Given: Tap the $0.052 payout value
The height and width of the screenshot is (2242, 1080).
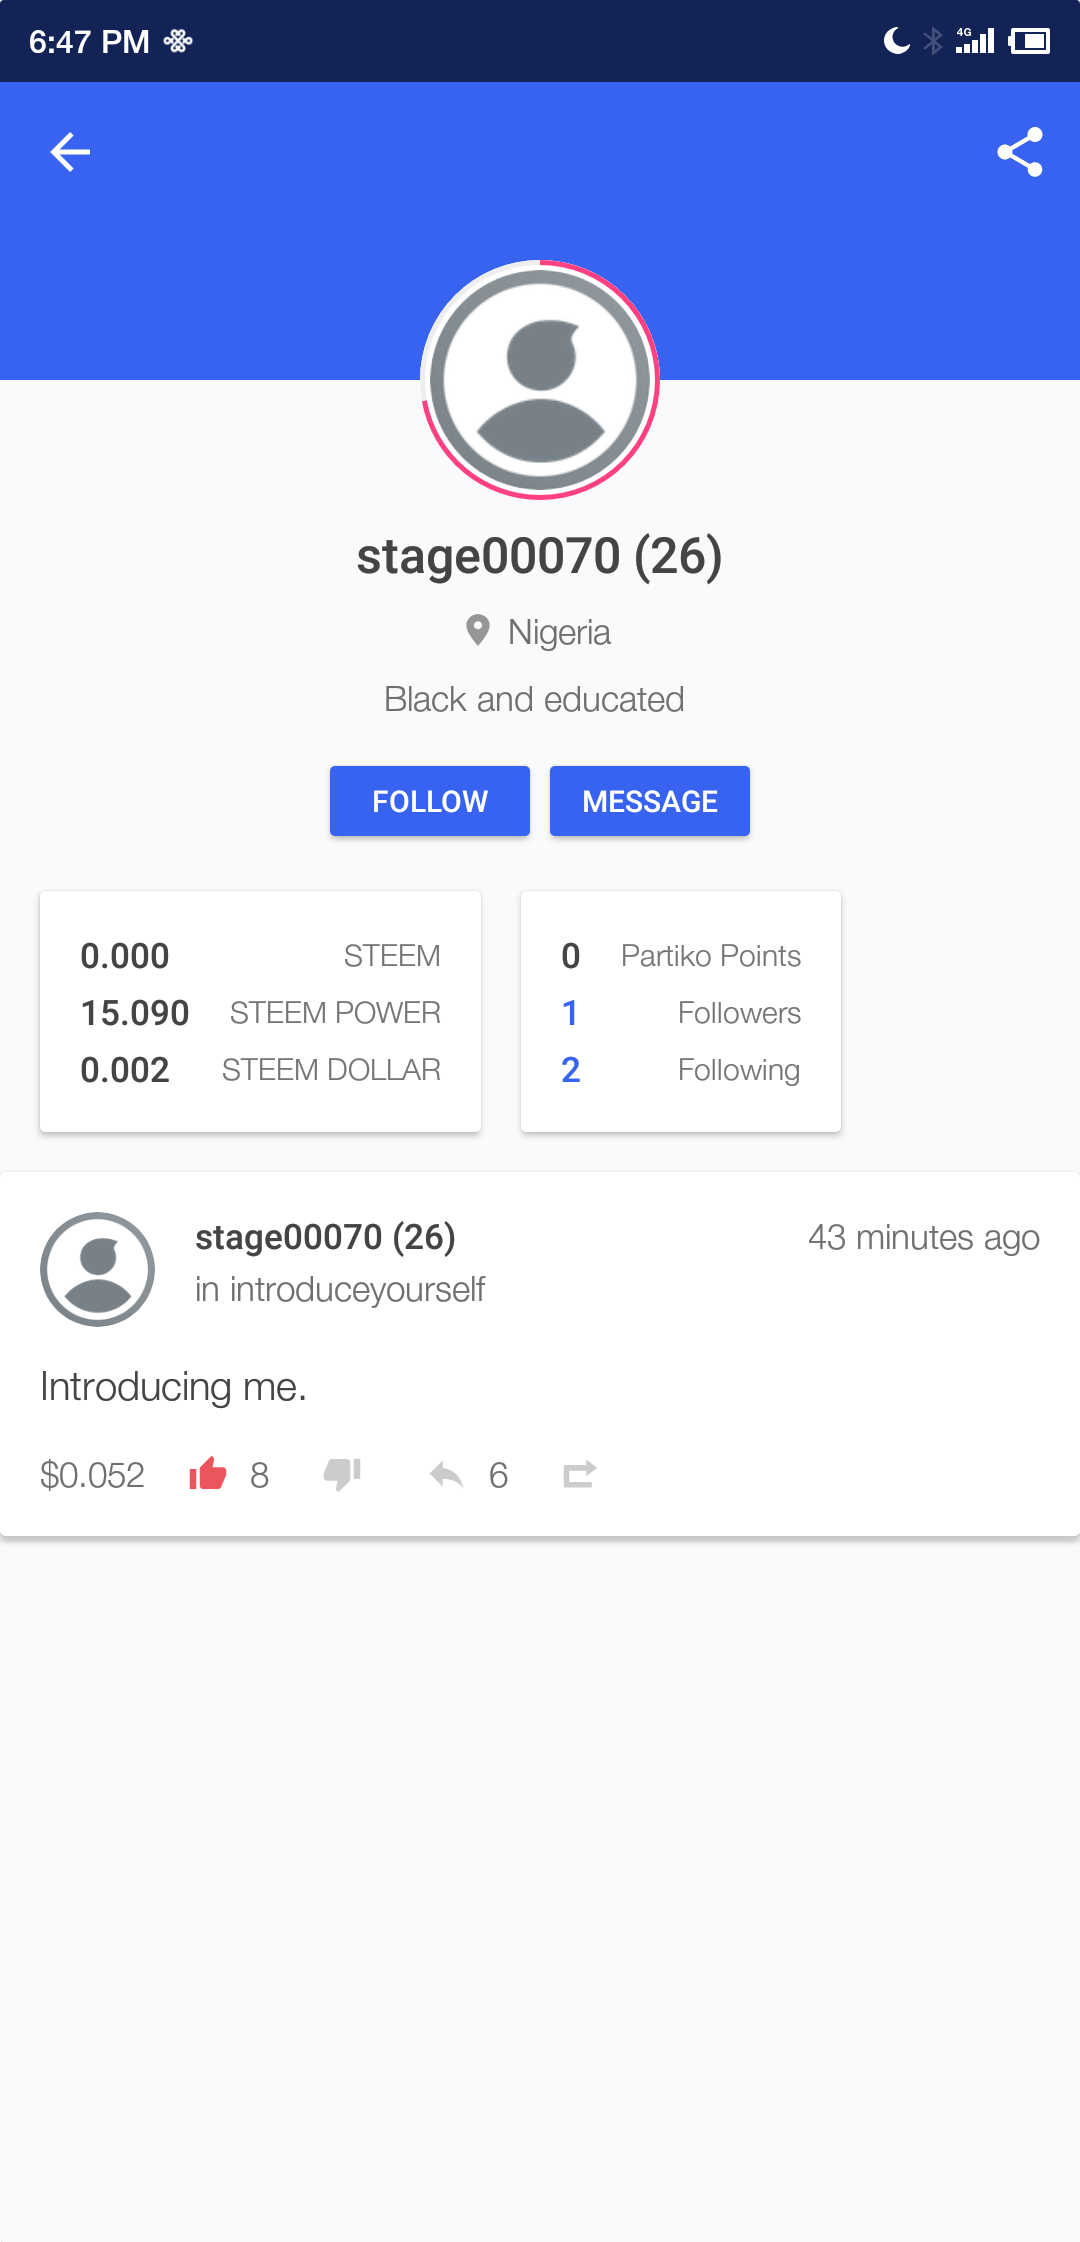Looking at the screenshot, I should (x=92, y=1475).
